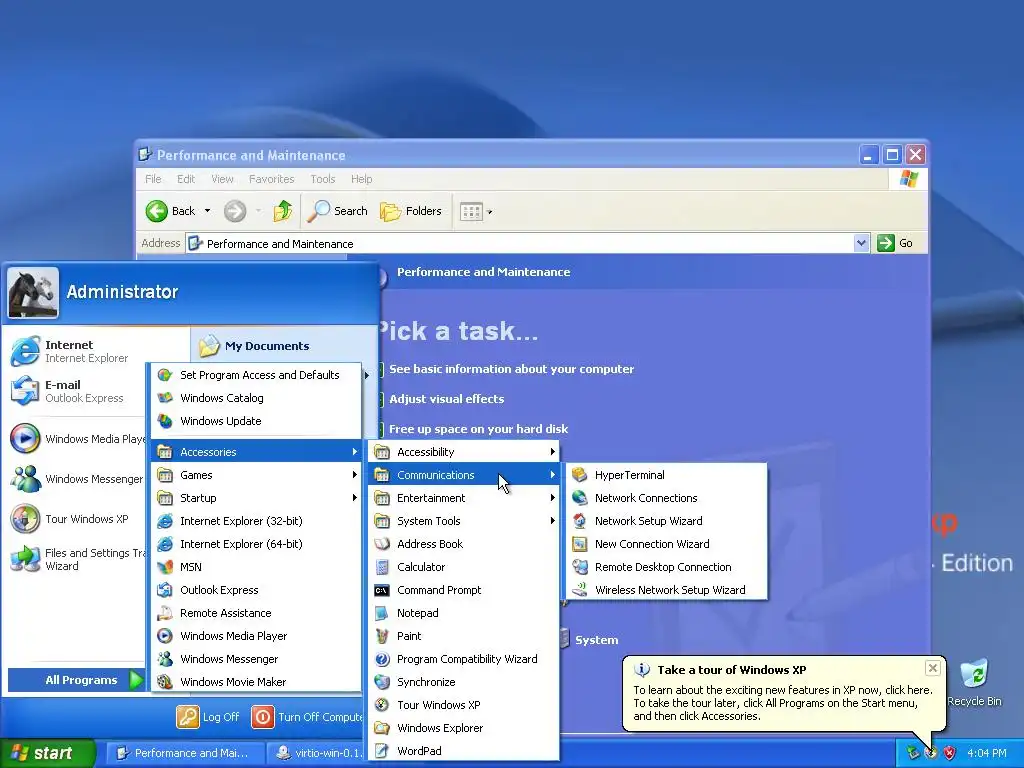1024x768 pixels.
Task: Start the New Connection Wizard
Action: (666, 543)
